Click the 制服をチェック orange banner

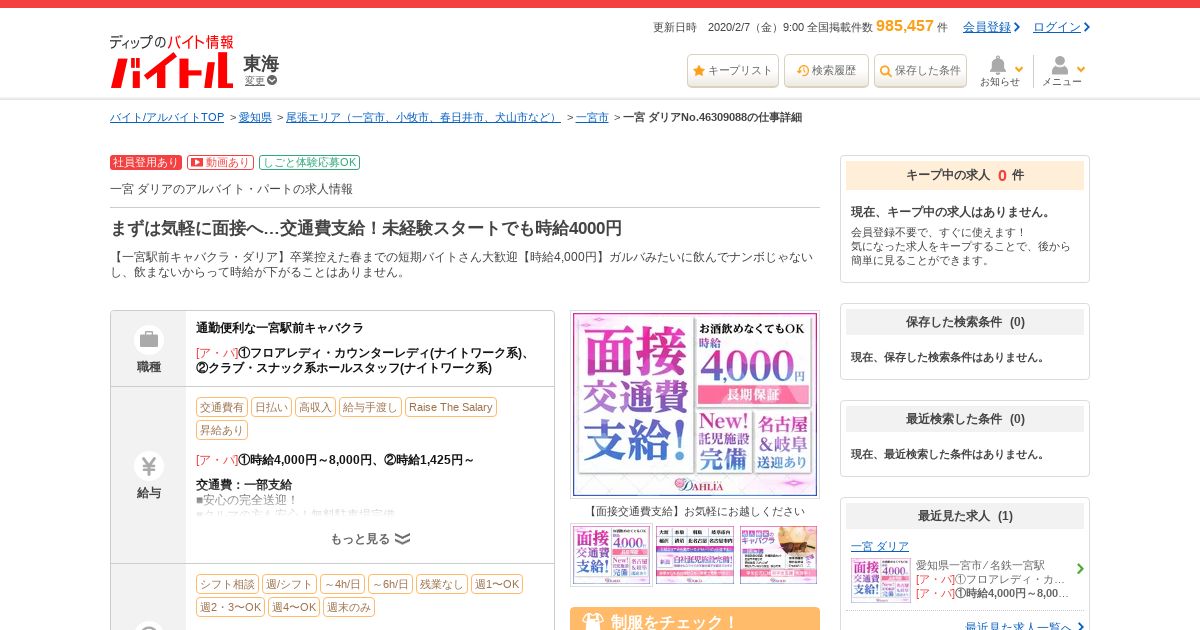[x=695, y=619]
